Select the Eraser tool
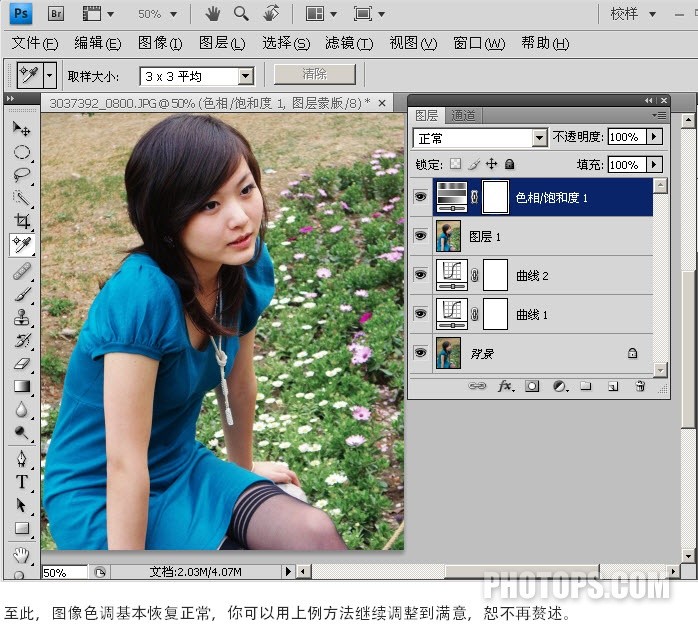The width and height of the screenshot is (698, 630). [x=21, y=363]
